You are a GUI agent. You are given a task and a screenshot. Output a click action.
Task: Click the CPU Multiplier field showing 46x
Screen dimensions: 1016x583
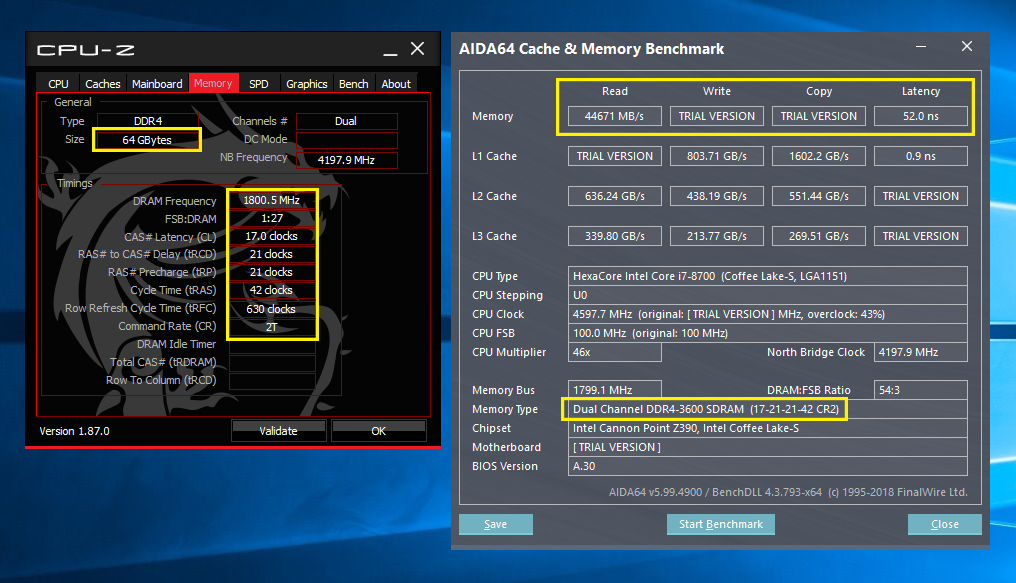point(614,352)
